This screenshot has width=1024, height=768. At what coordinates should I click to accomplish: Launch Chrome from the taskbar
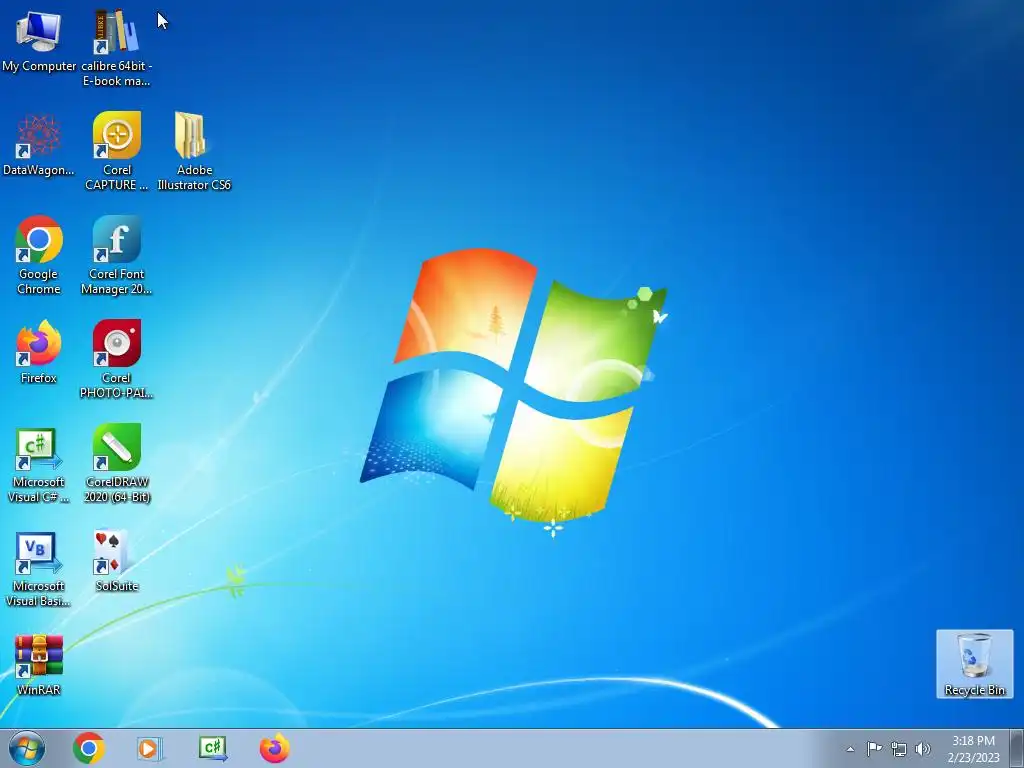pyautogui.click(x=89, y=748)
